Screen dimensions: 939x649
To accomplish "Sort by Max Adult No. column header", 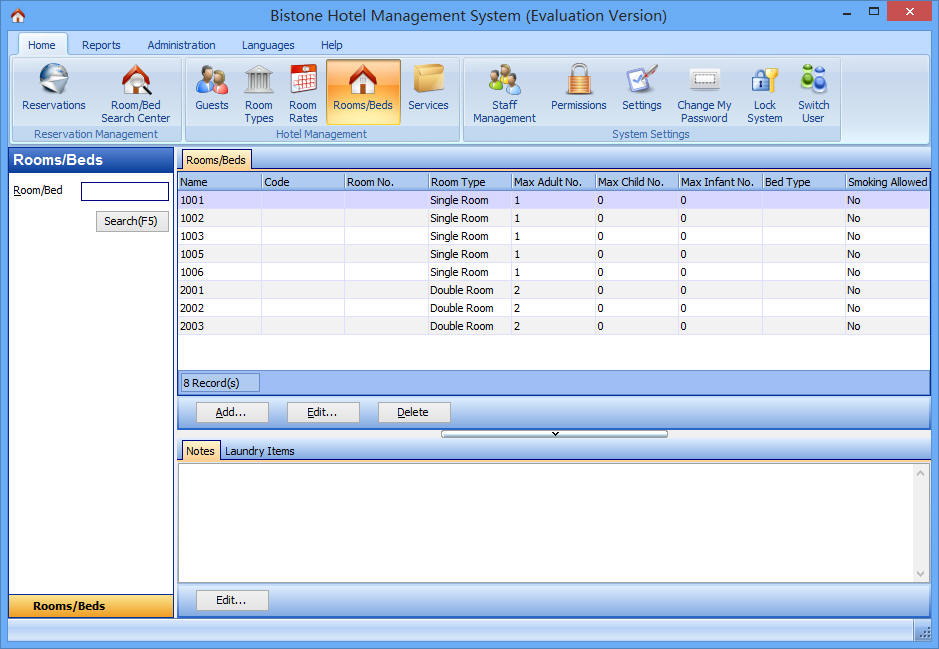I will coord(553,181).
